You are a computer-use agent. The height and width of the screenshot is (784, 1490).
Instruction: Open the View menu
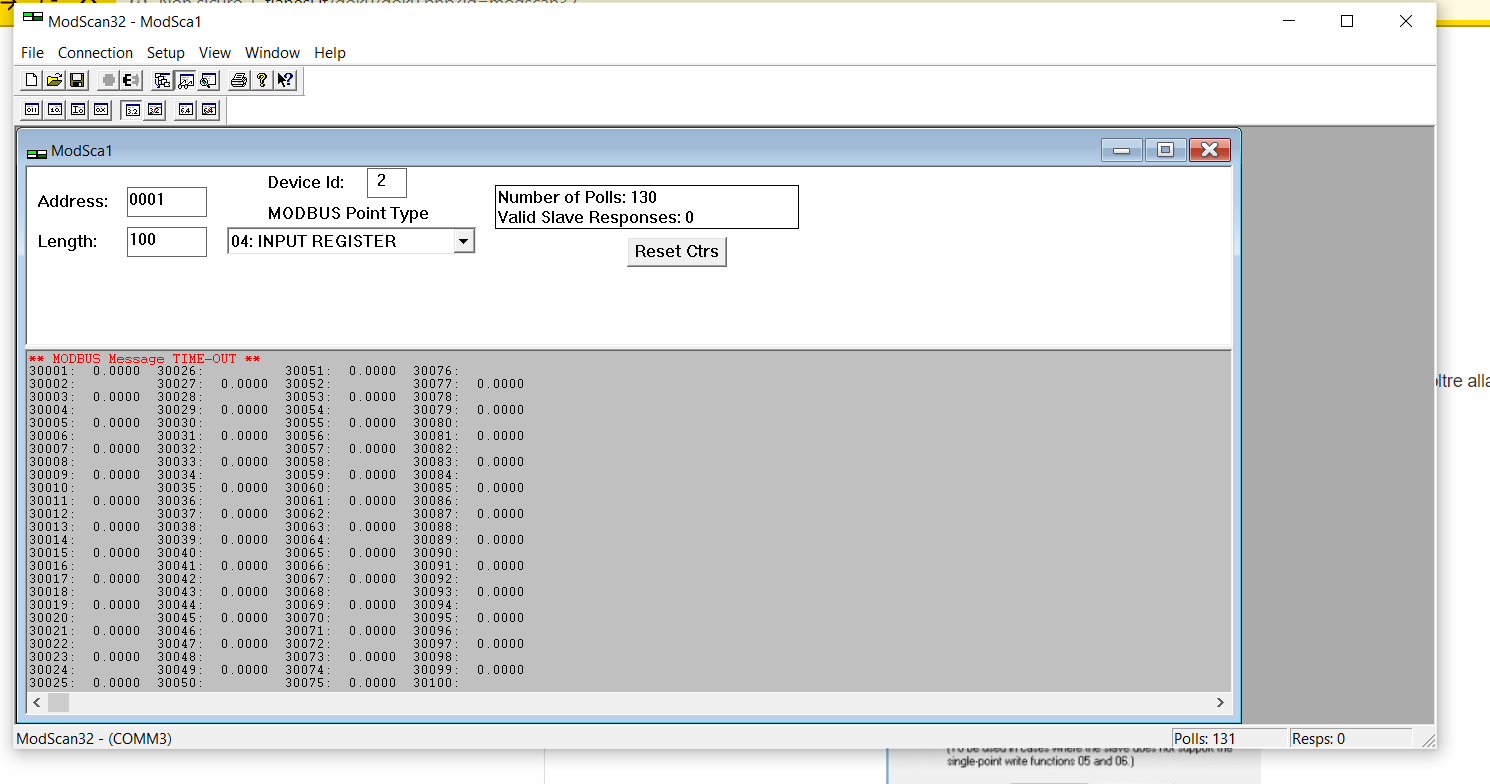pyautogui.click(x=215, y=53)
